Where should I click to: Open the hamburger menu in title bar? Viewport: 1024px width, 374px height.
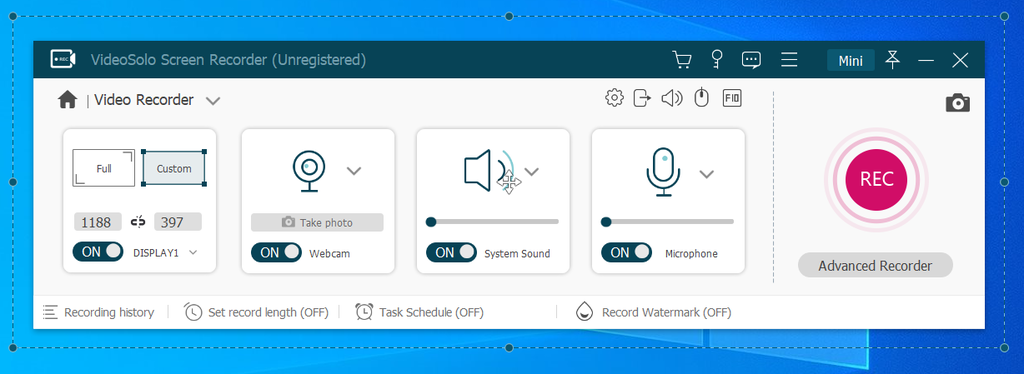coord(790,60)
